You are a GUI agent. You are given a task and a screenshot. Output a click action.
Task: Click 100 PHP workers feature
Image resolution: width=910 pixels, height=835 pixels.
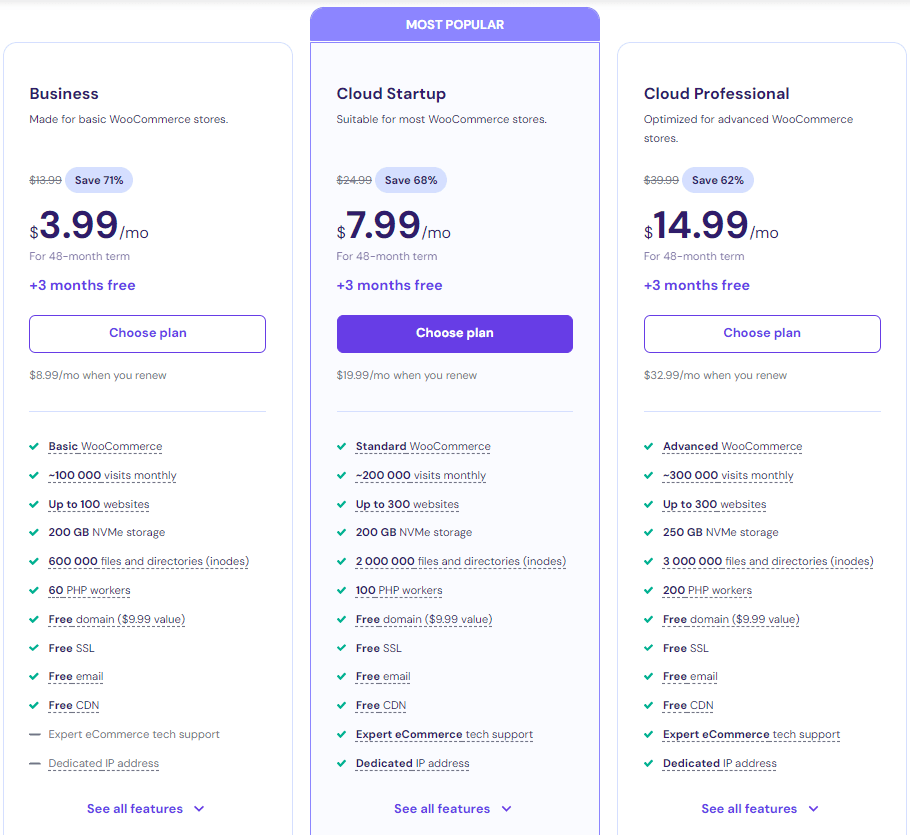(399, 590)
